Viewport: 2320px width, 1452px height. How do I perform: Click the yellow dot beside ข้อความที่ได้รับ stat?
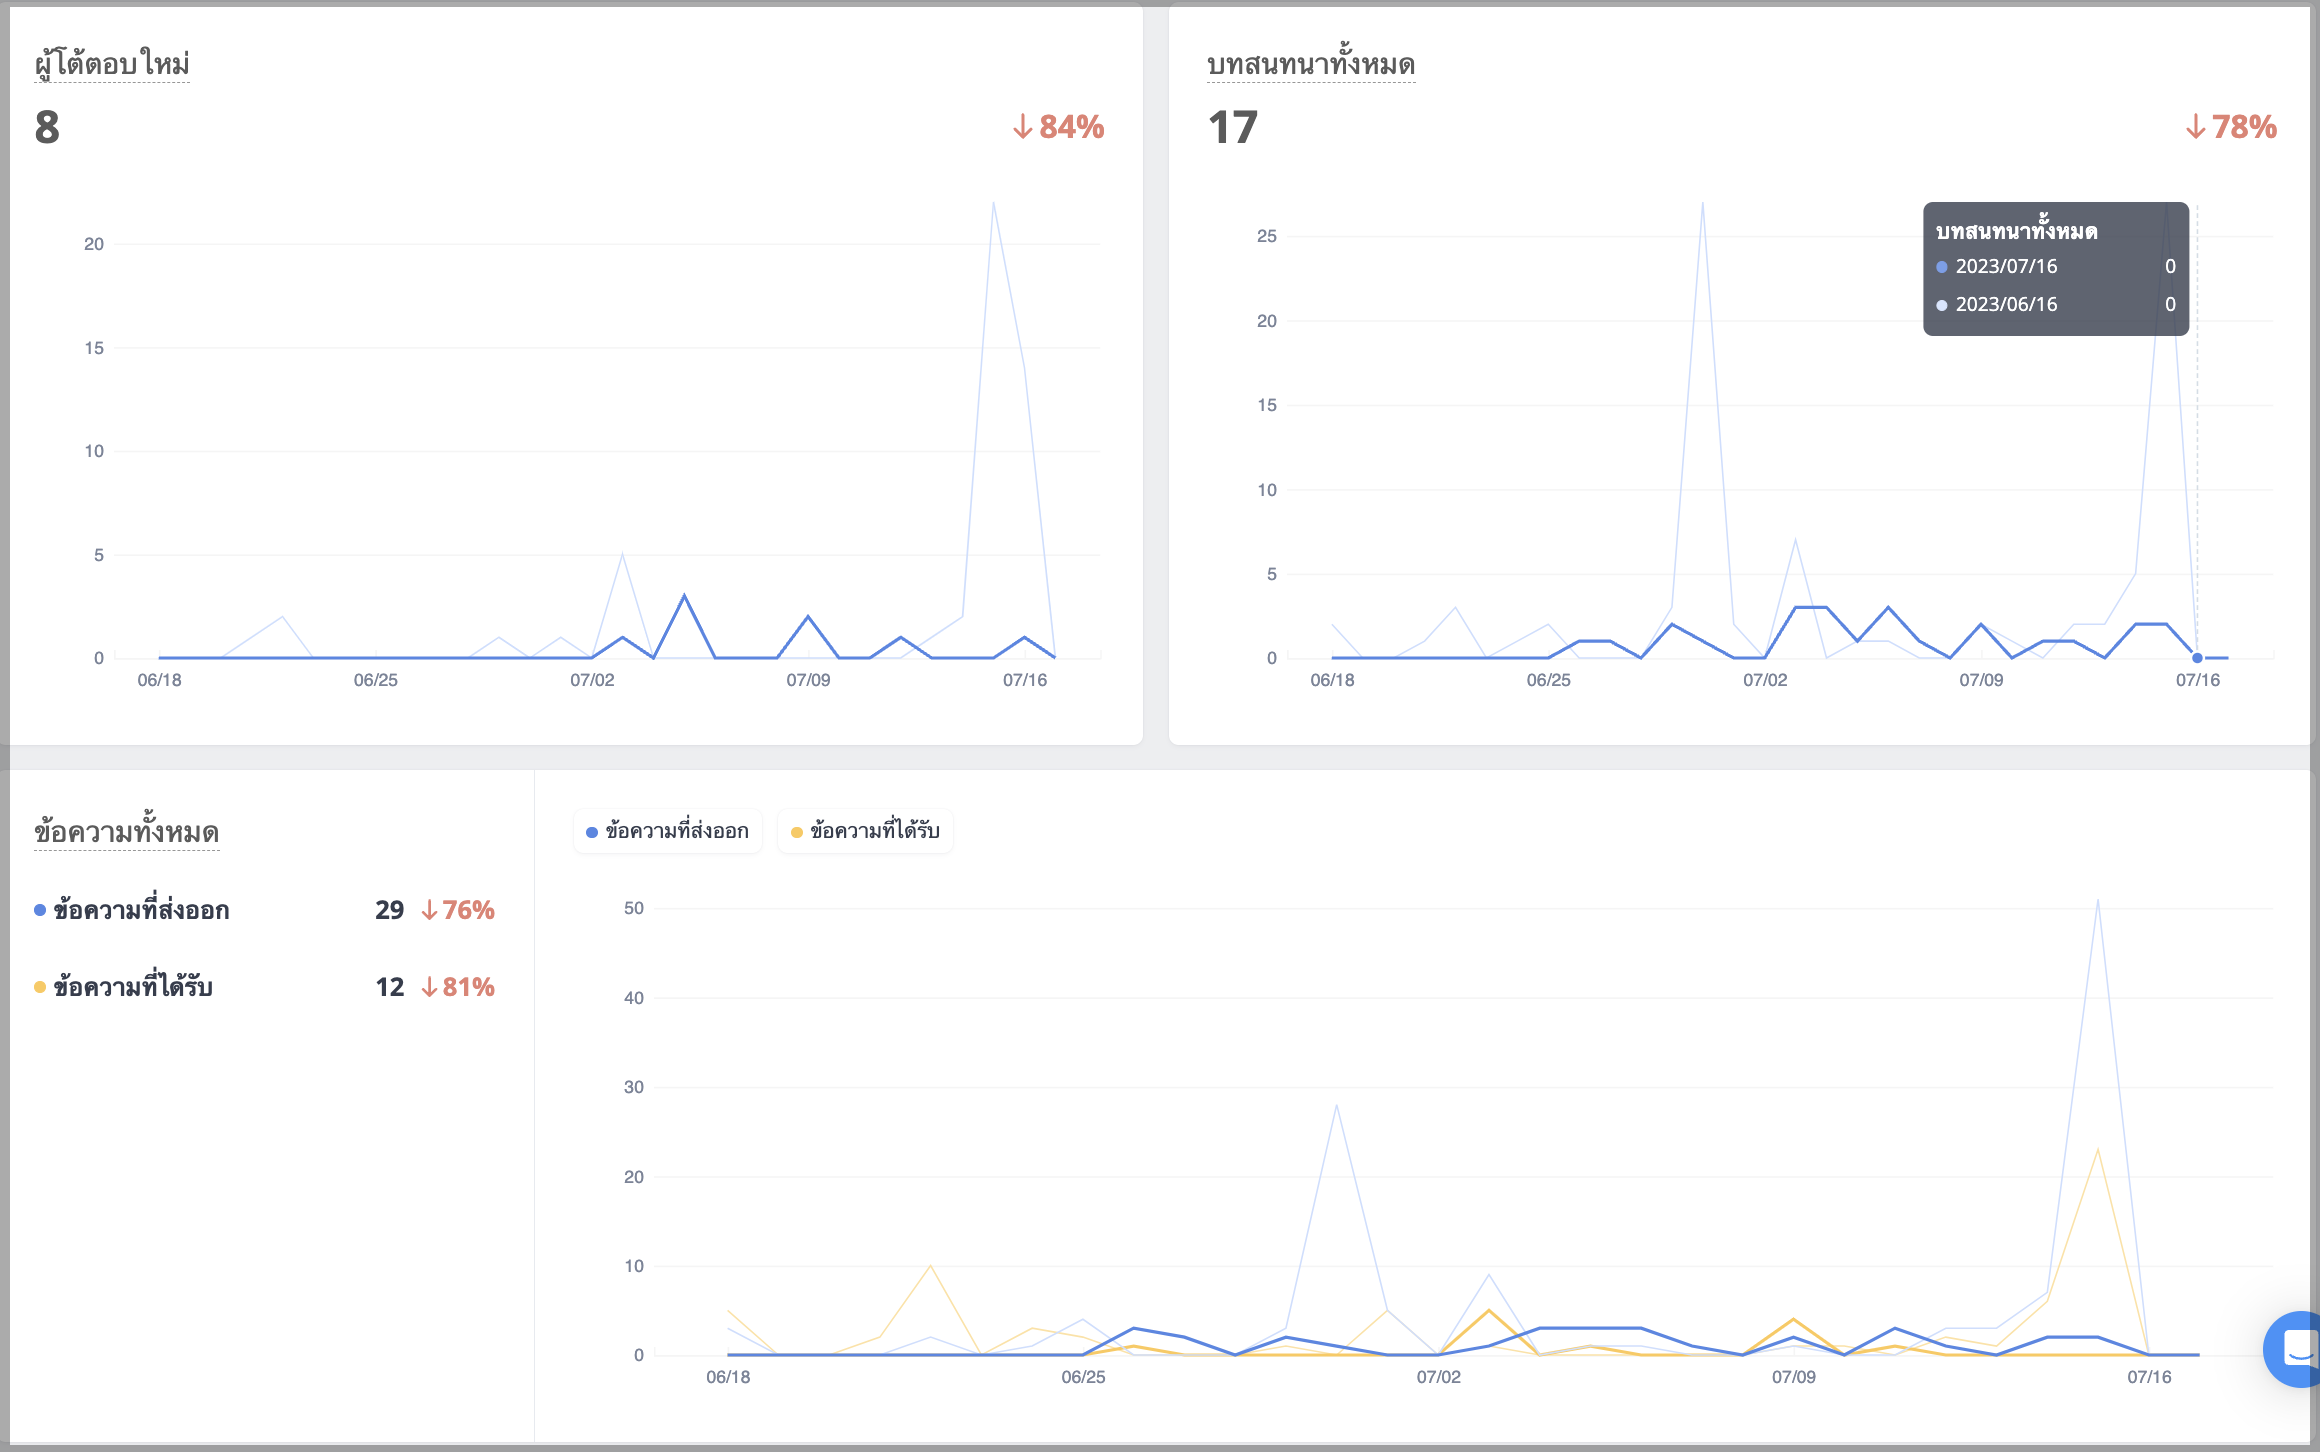click(x=40, y=987)
